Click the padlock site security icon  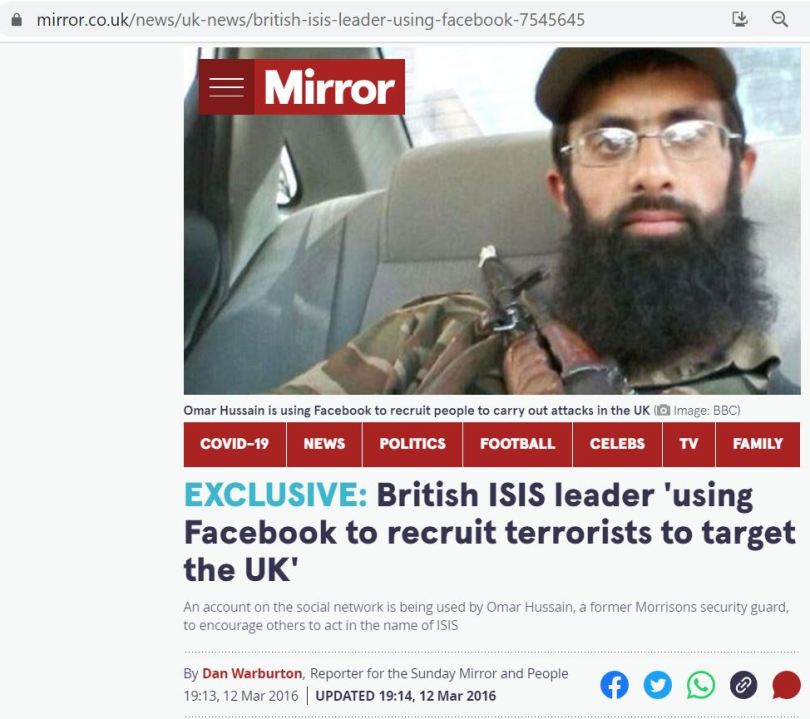(17, 20)
